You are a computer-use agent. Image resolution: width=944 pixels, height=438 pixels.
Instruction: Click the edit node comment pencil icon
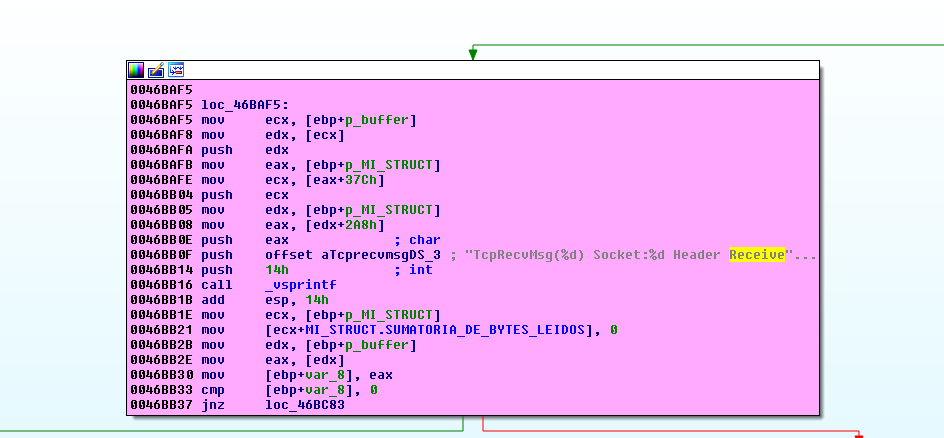pos(156,70)
